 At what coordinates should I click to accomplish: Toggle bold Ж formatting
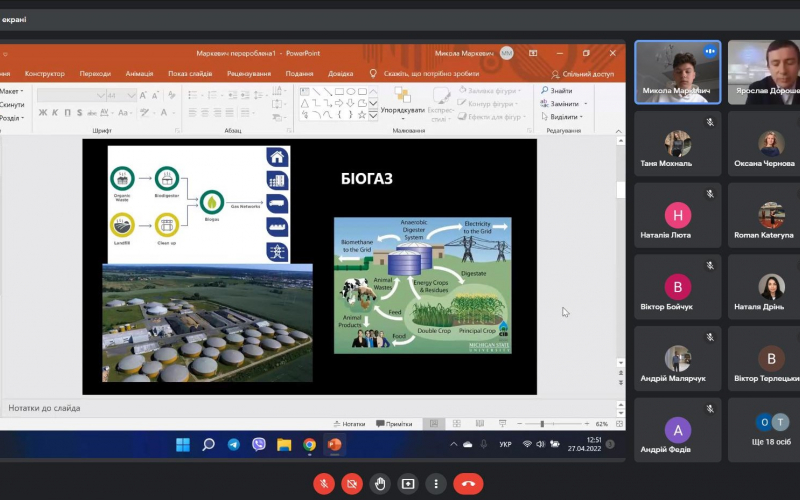[x=43, y=112]
